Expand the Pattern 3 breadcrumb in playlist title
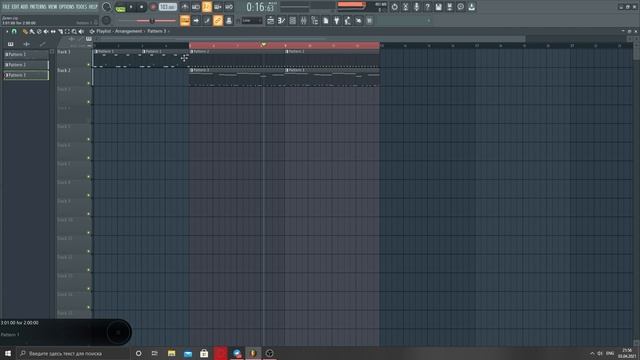 157,31
